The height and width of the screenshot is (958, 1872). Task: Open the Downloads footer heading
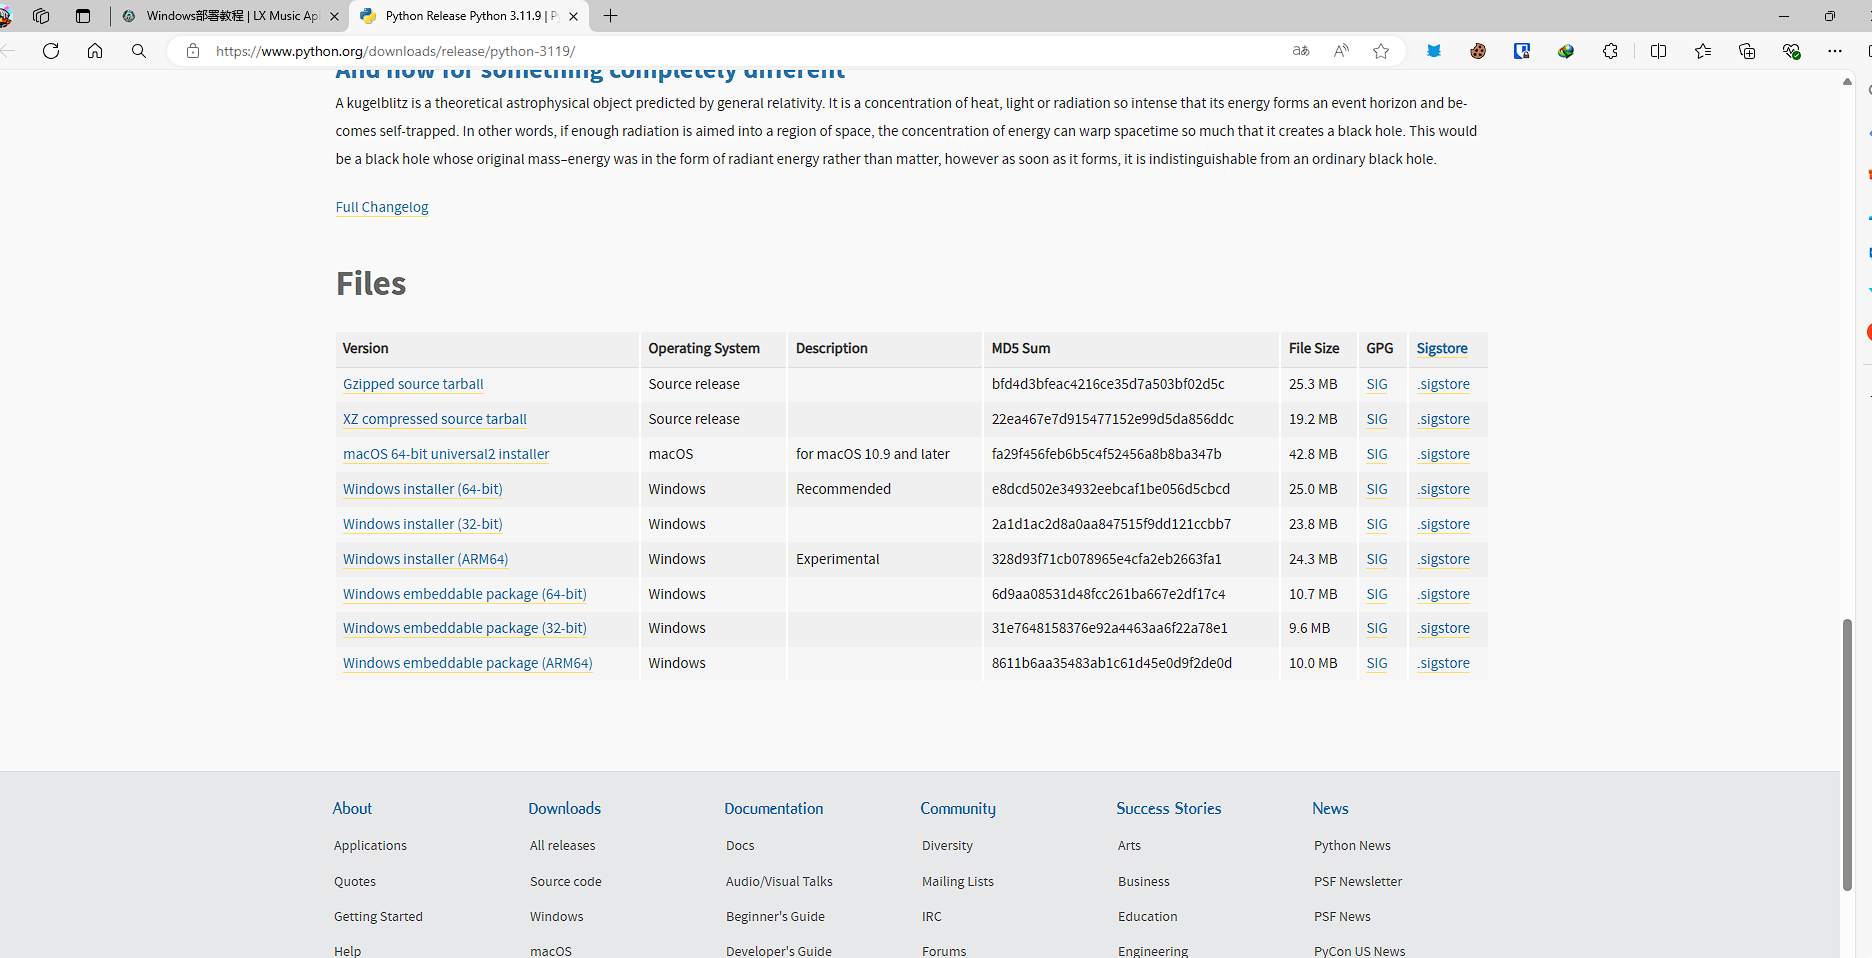[x=565, y=808]
